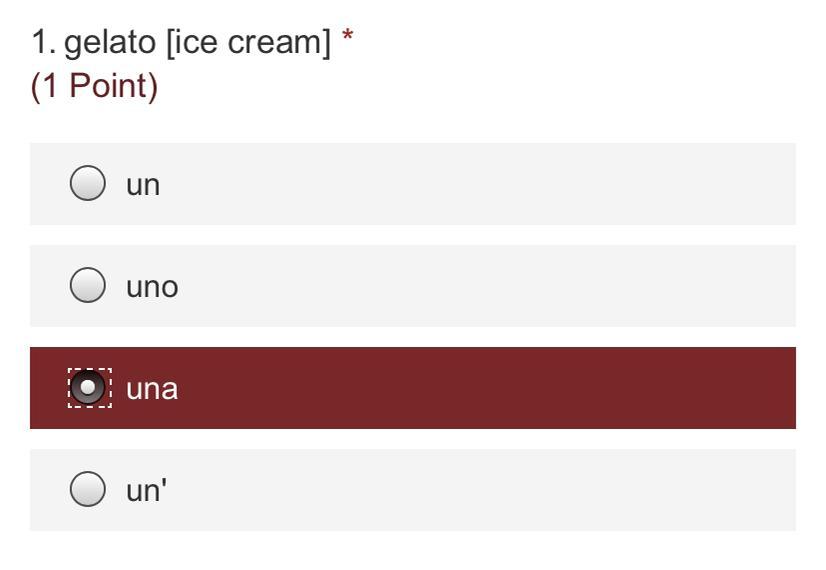Click the question title 'gelato [ice cream]'
Screen dimensions: 826x570
pos(198,42)
